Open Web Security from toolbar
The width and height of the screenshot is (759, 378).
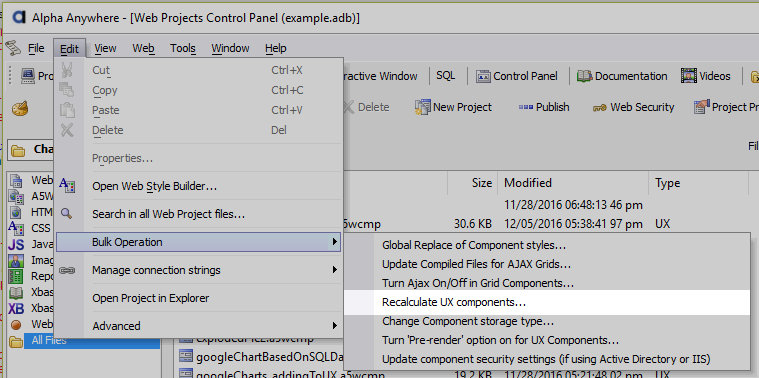(633, 107)
